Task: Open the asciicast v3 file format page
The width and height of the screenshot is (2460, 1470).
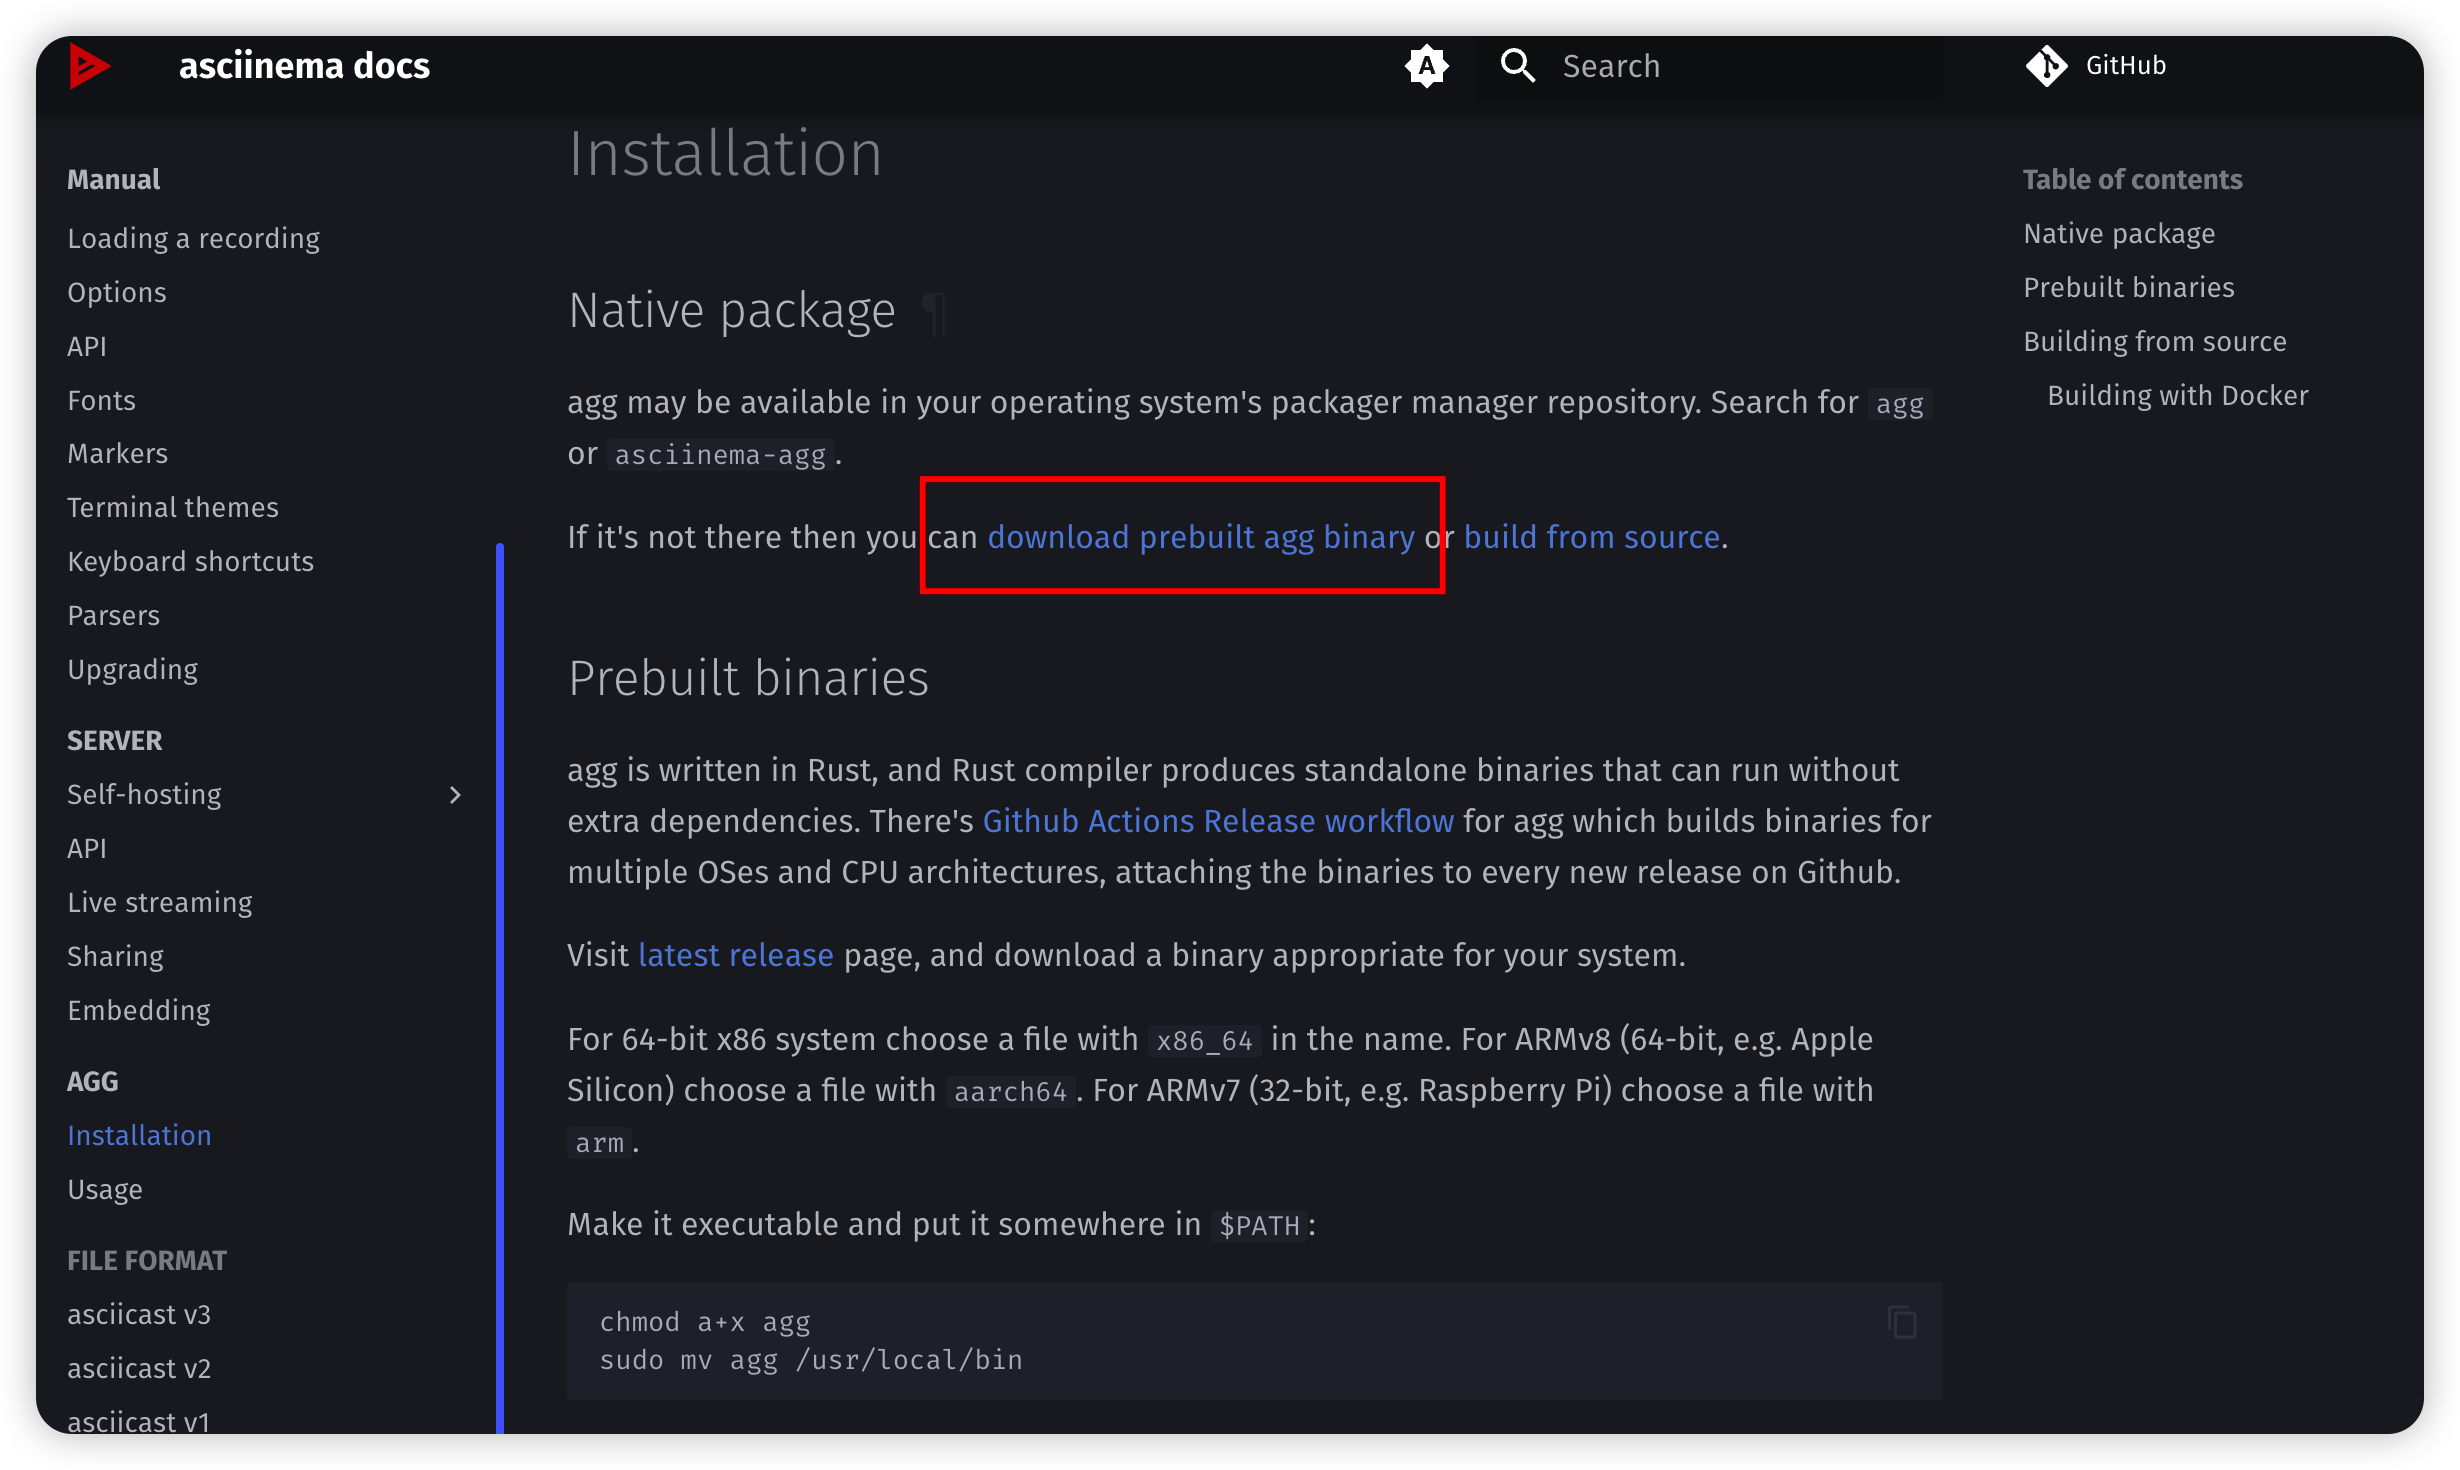Action: pyautogui.click(x=139, y=1315)
